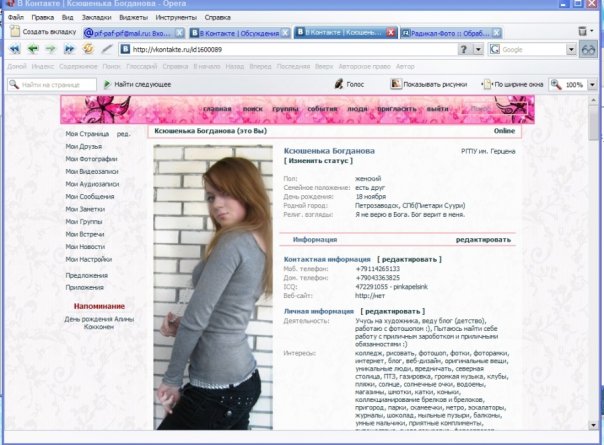The width and height of the screenshot is (604, 445).
Task: Click ред. next to Моя Страница
Action: pos(123,134)
